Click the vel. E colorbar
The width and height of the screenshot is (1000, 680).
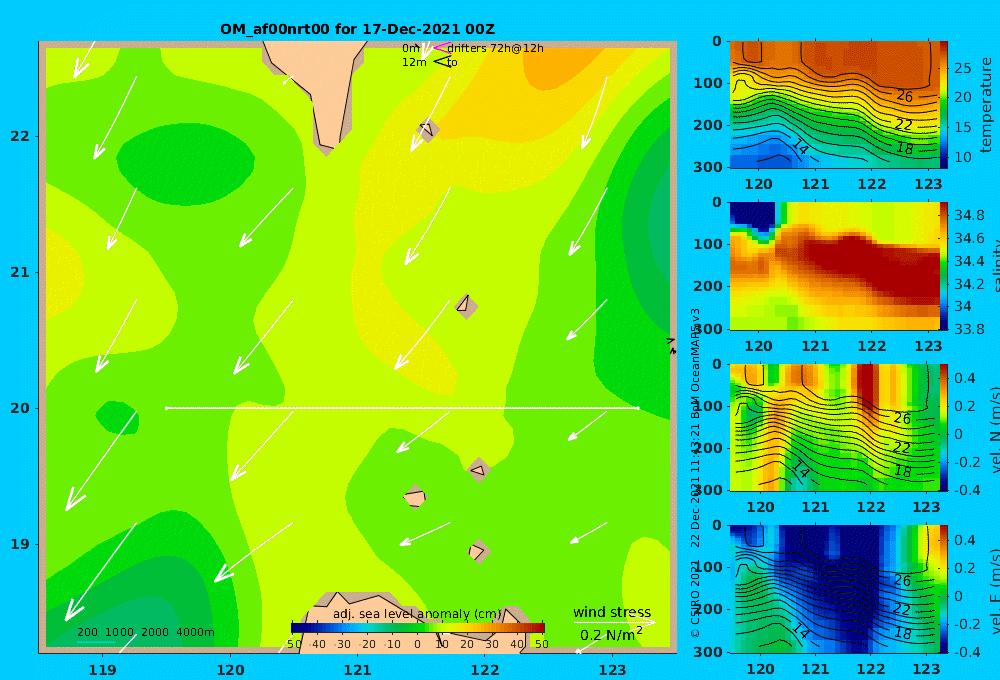point(944,589)
